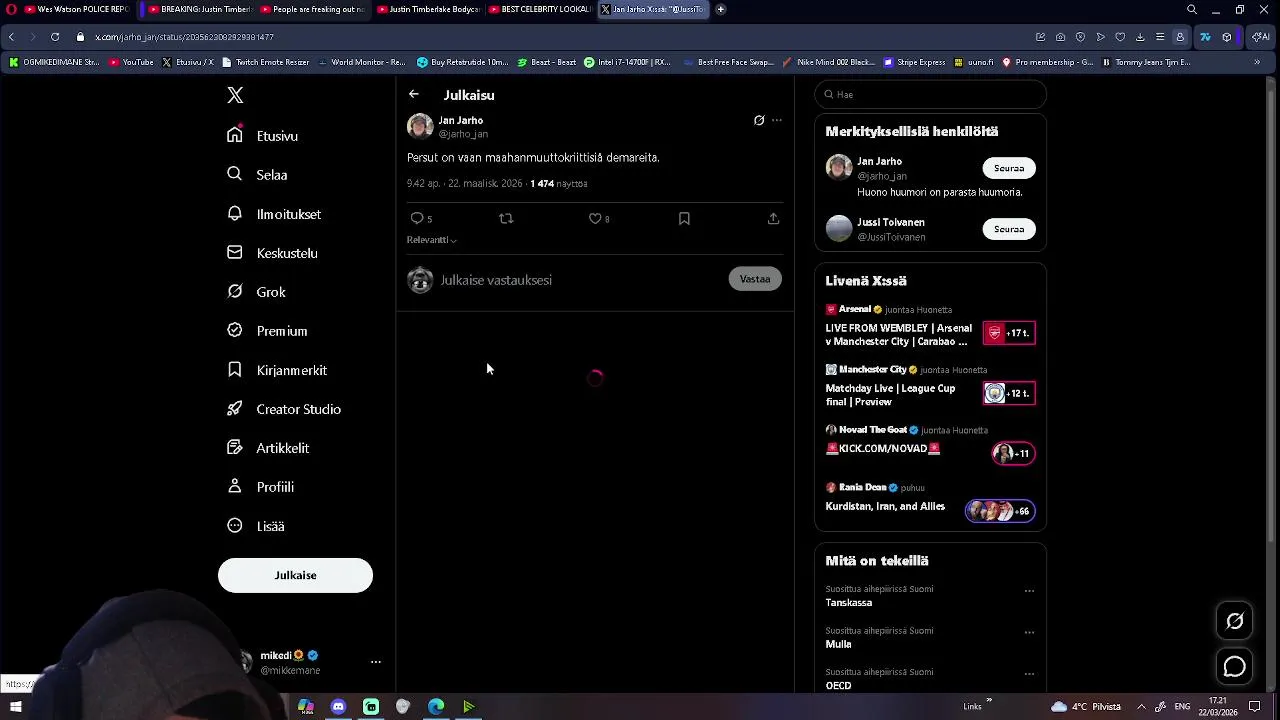
Task: Open Discord from the taskbar
Action: coord(338,707)
